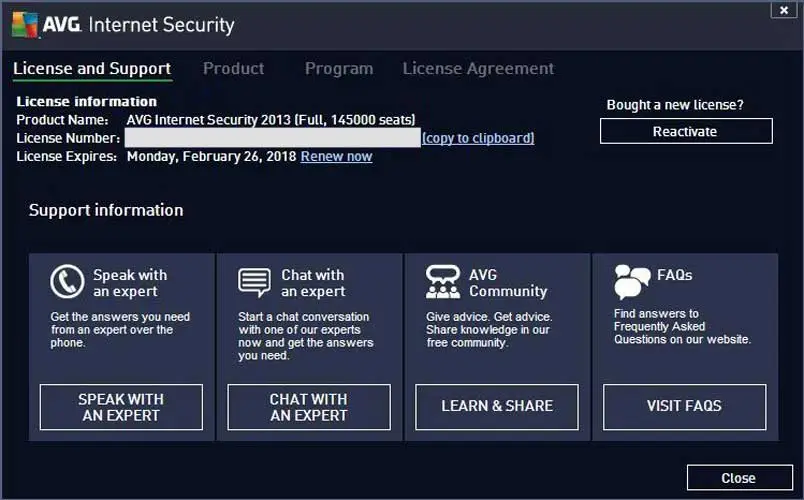Close the dialog with the X button
This screenshot has height=500, width=804.
click(784, 10)
